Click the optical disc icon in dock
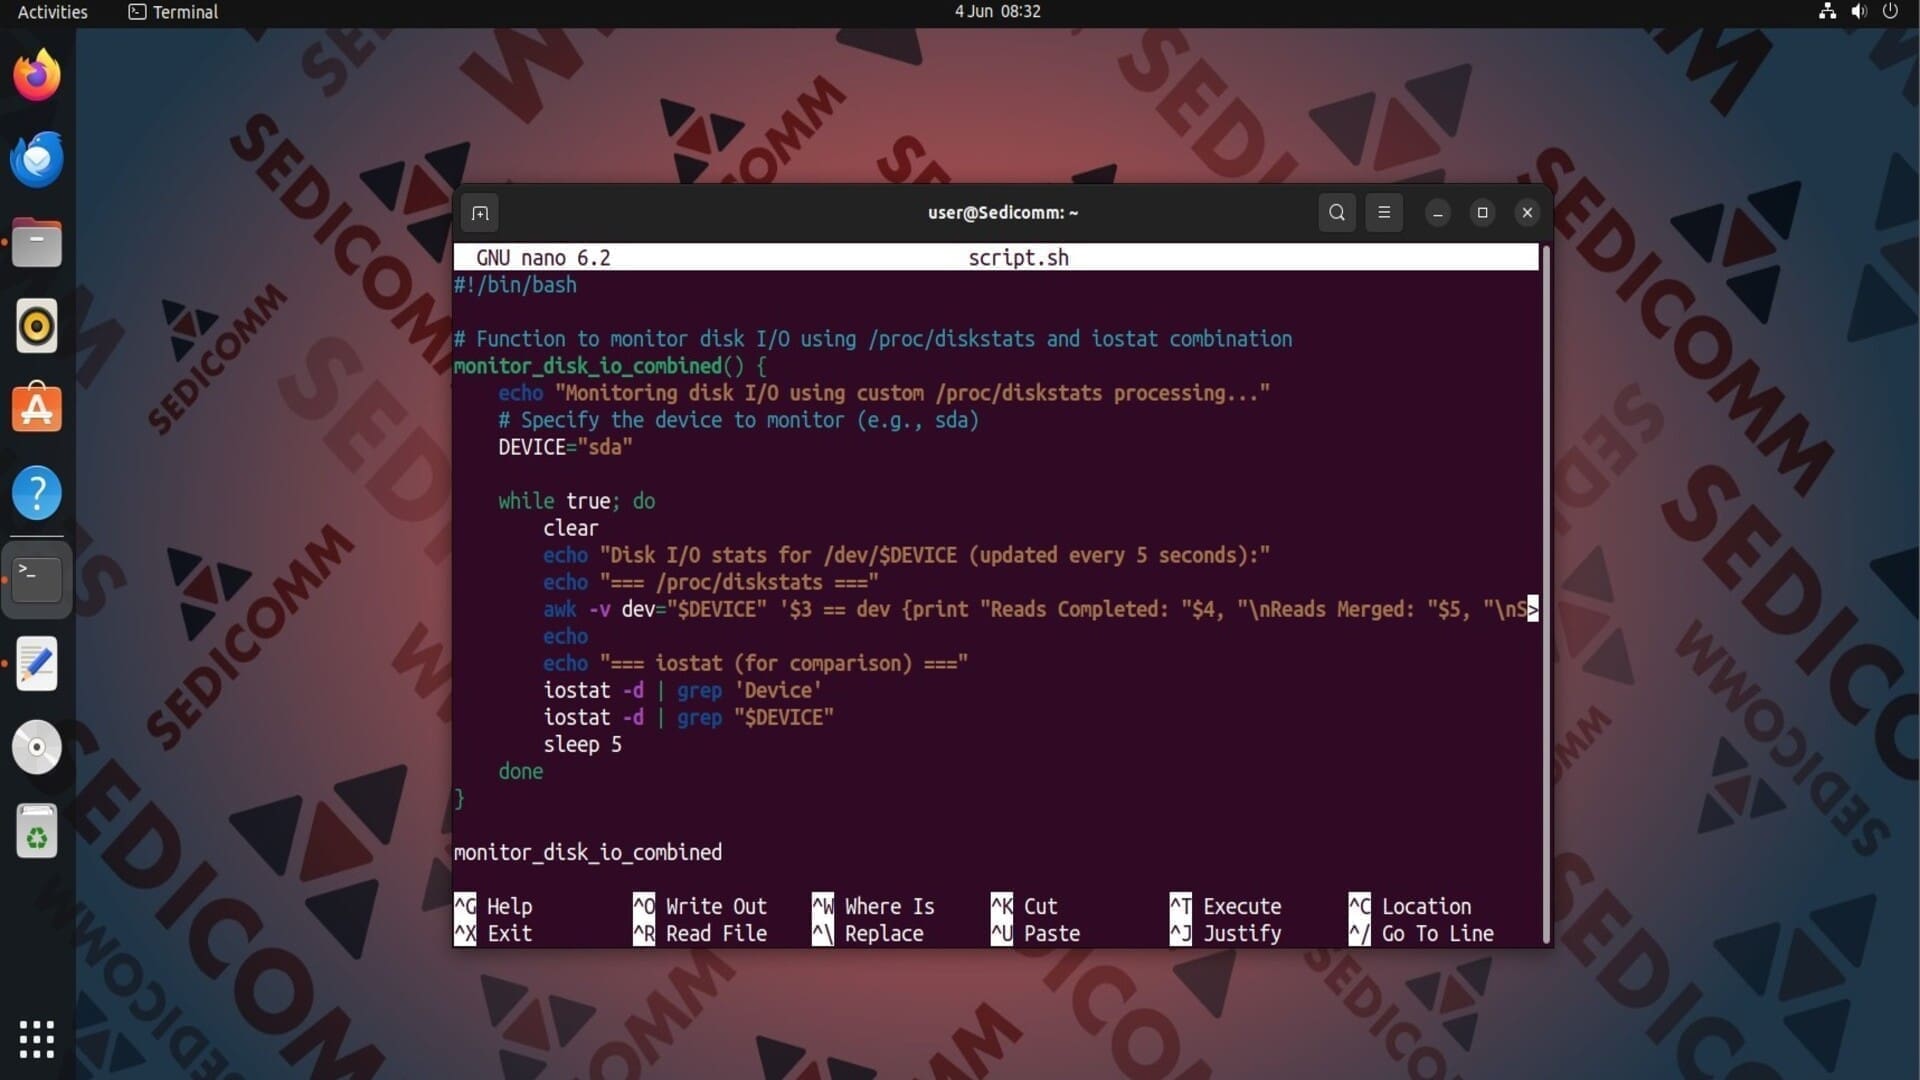 (37, 747)
